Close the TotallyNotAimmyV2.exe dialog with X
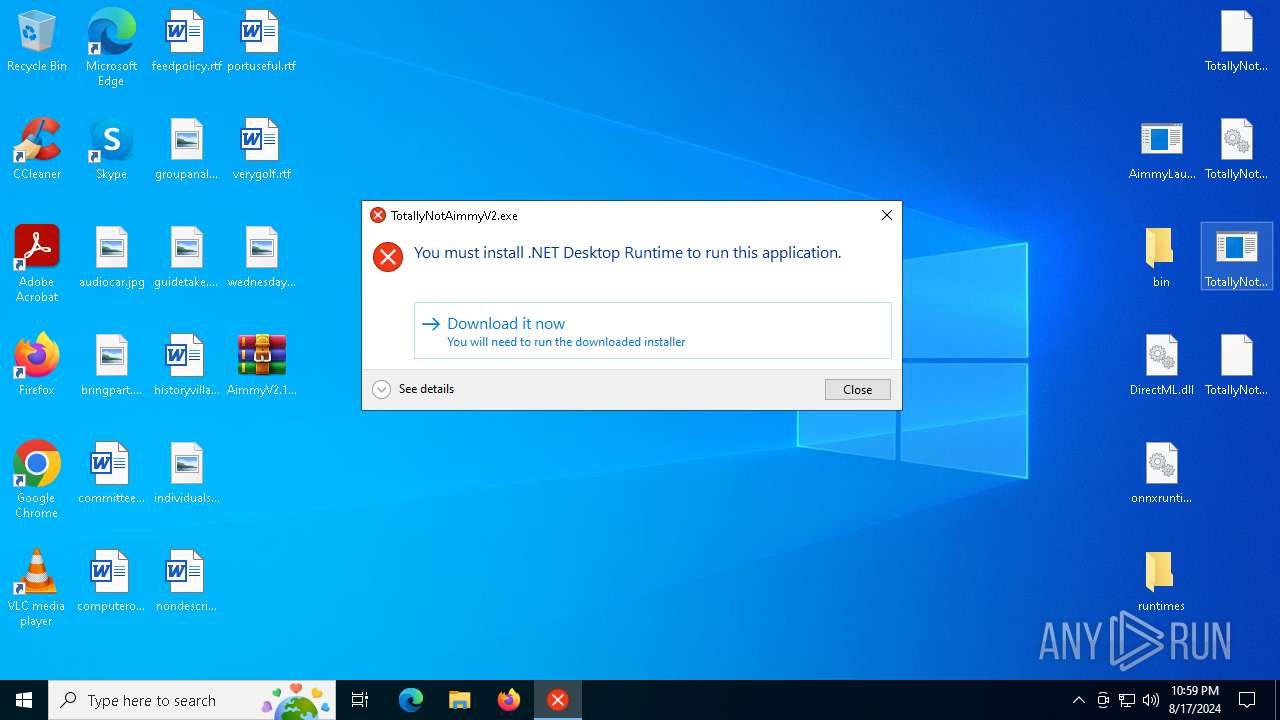1280x720 pixels. tap(886, 215)
